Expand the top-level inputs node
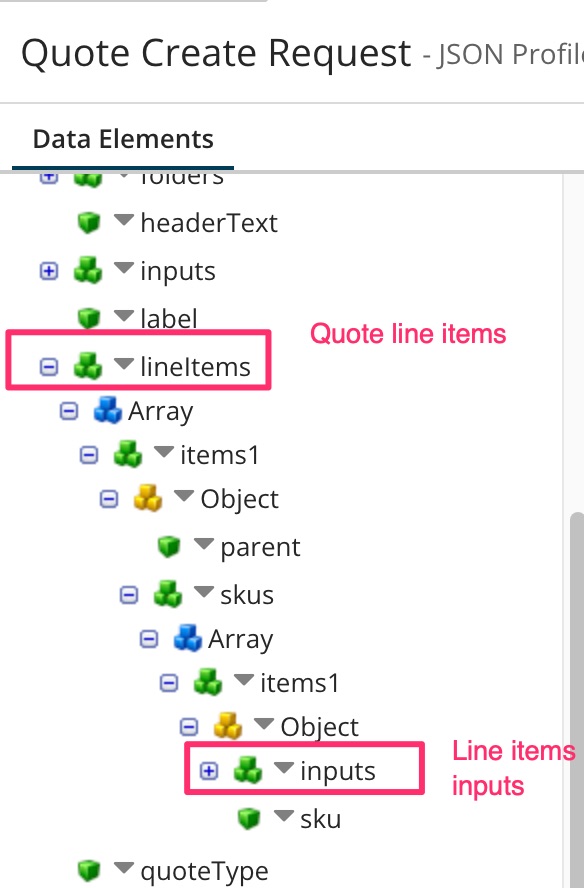The image size is (588, 888). pyautogui.click(x=47, y=270)
